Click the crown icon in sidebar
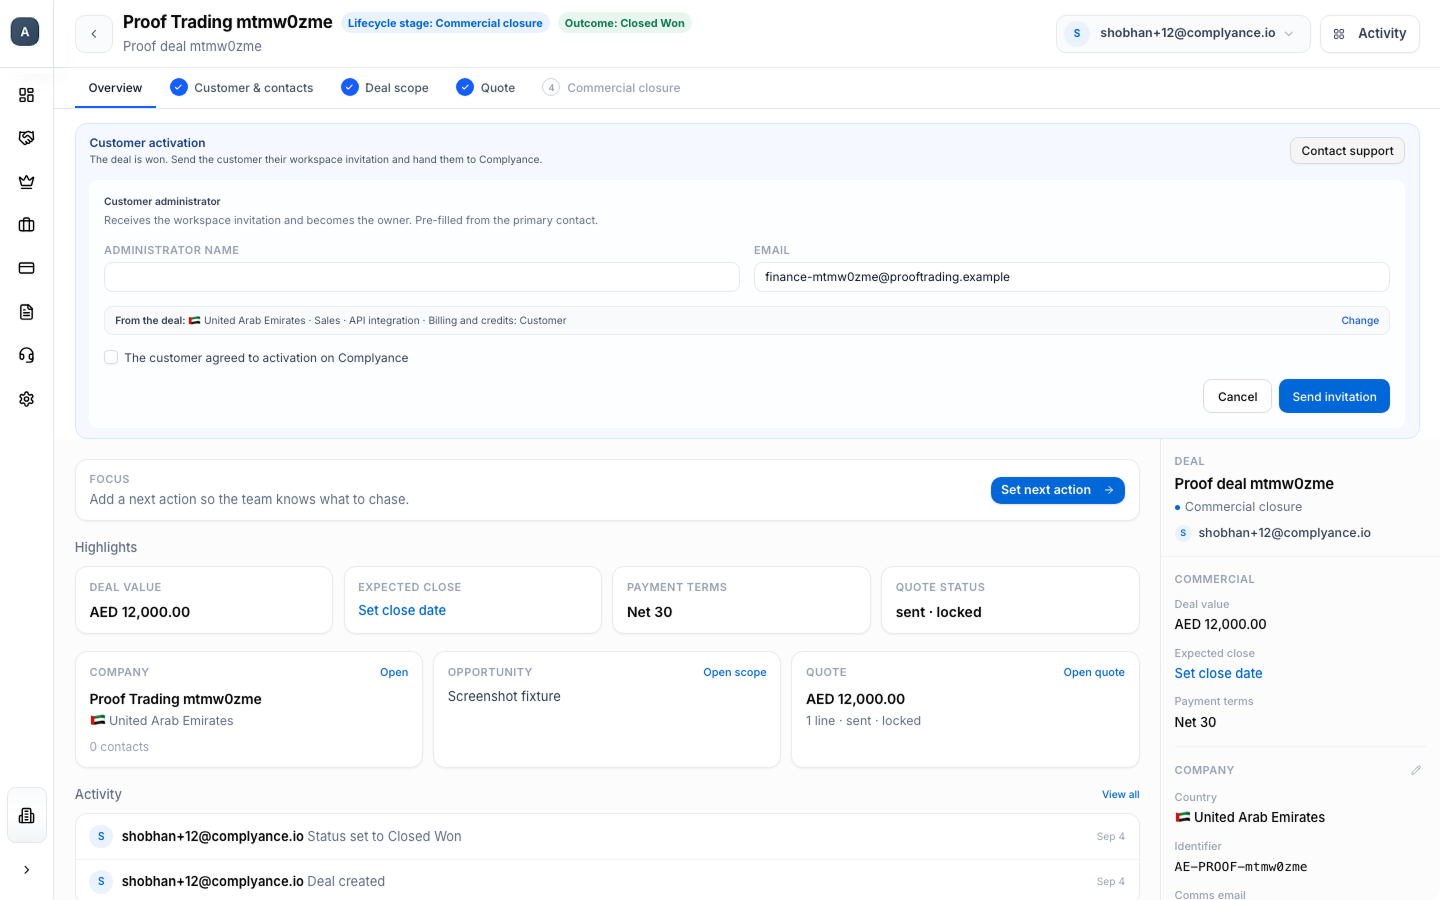 tap(26, 182)
